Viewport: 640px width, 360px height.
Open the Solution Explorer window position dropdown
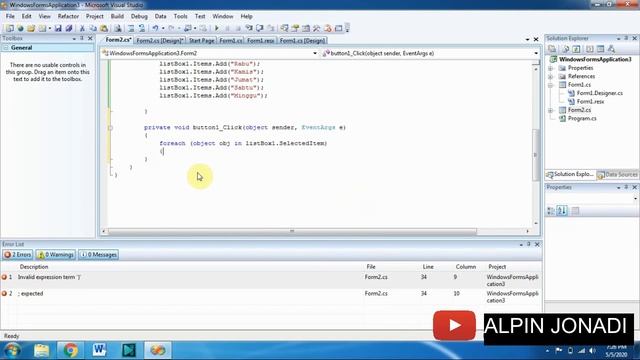tap(618, 38)
